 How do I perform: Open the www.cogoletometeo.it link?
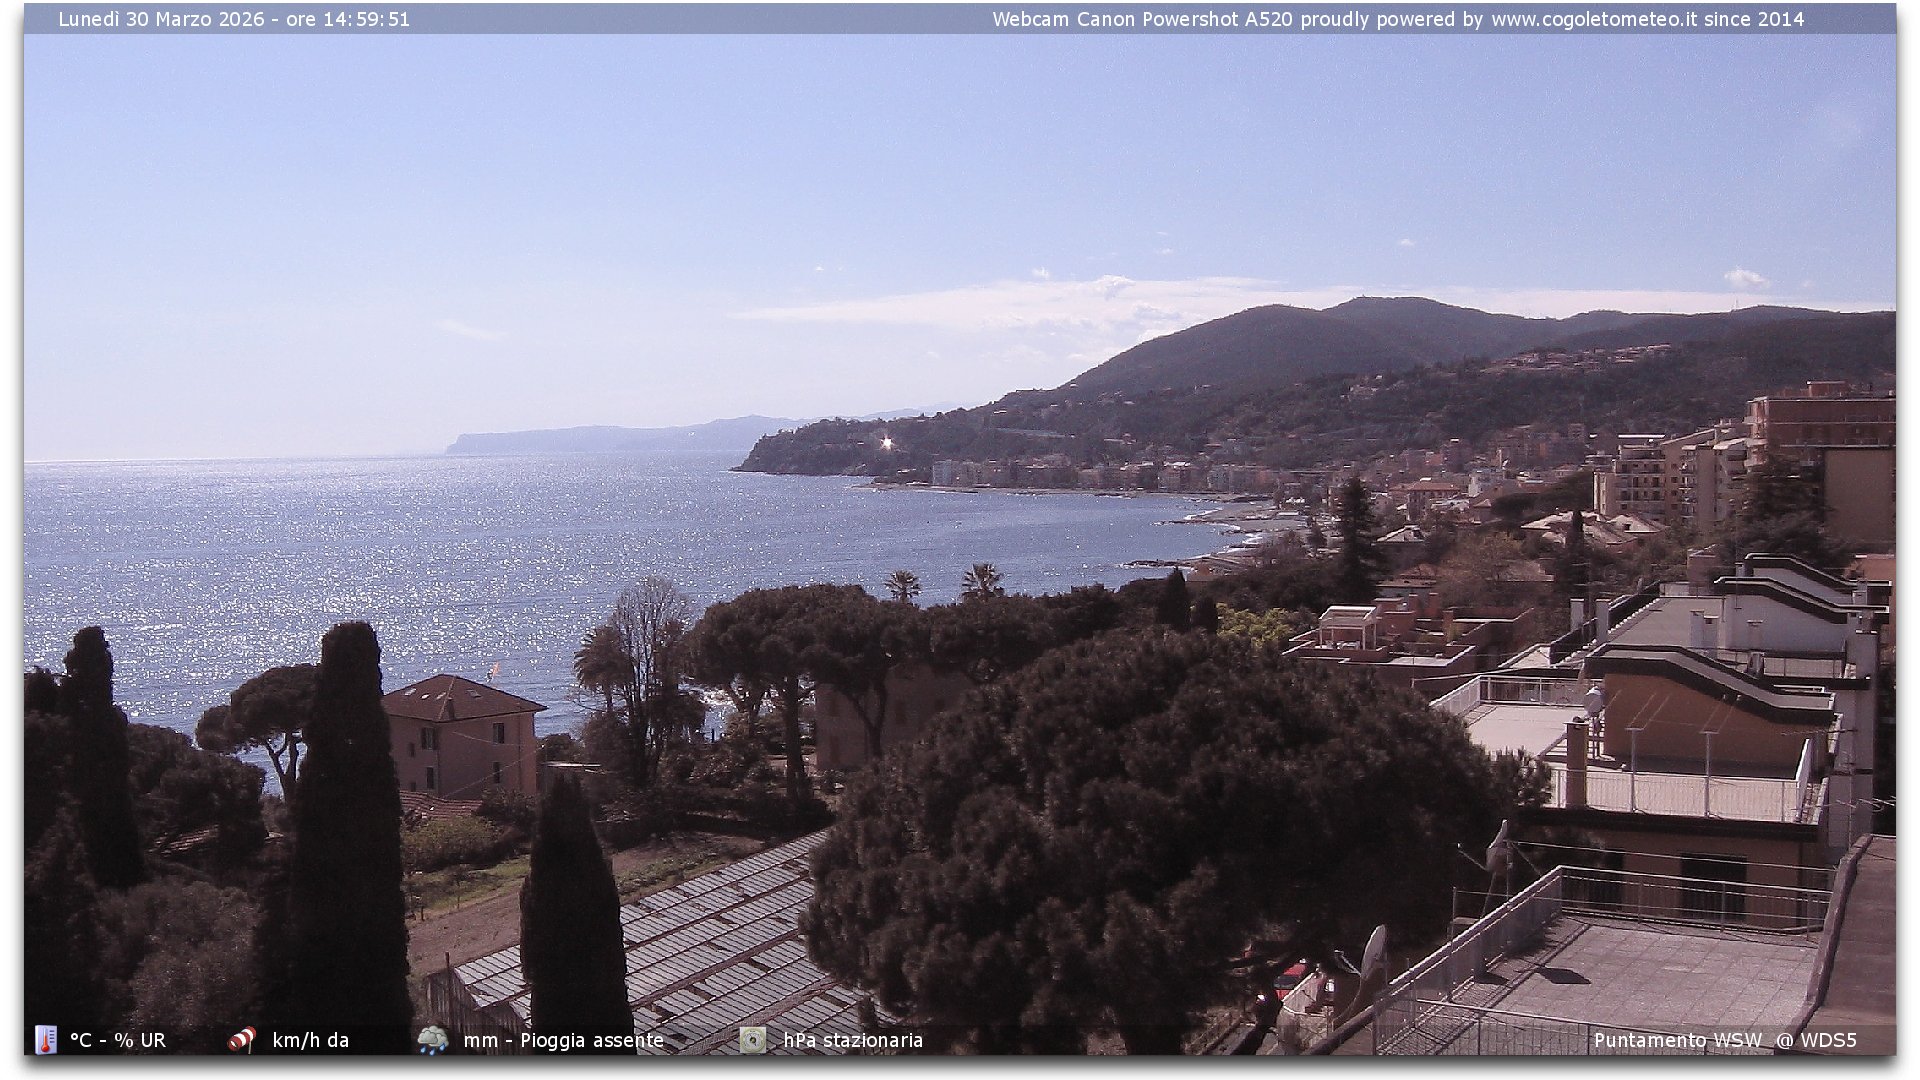(x=1594, y=19)
